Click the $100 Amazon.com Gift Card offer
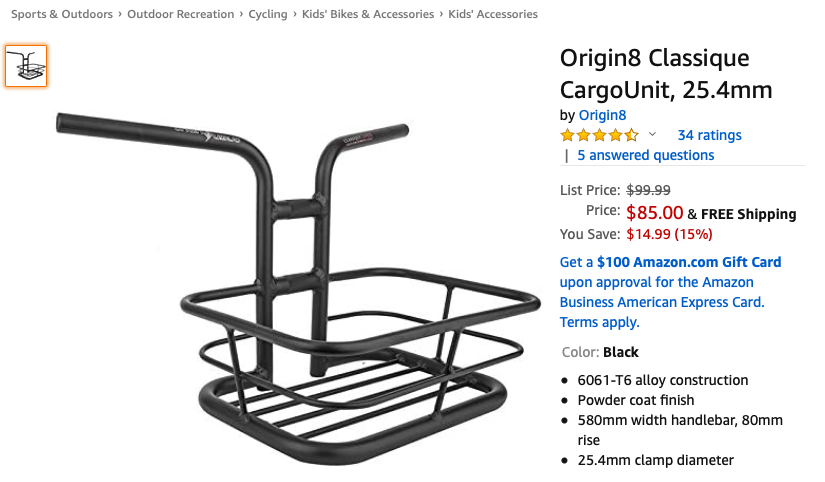The width and height of the screenshot is (825, 482). pos(689,262)
